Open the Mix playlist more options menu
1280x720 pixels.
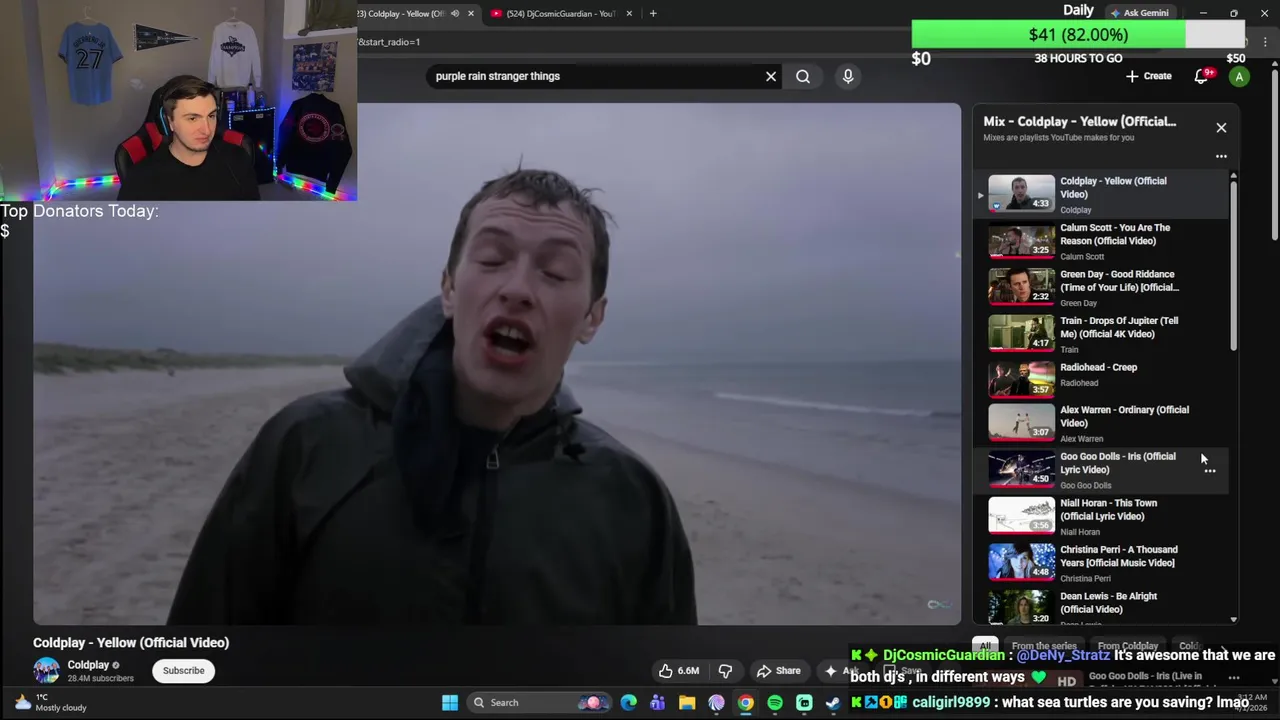(x=1221, y=156)
